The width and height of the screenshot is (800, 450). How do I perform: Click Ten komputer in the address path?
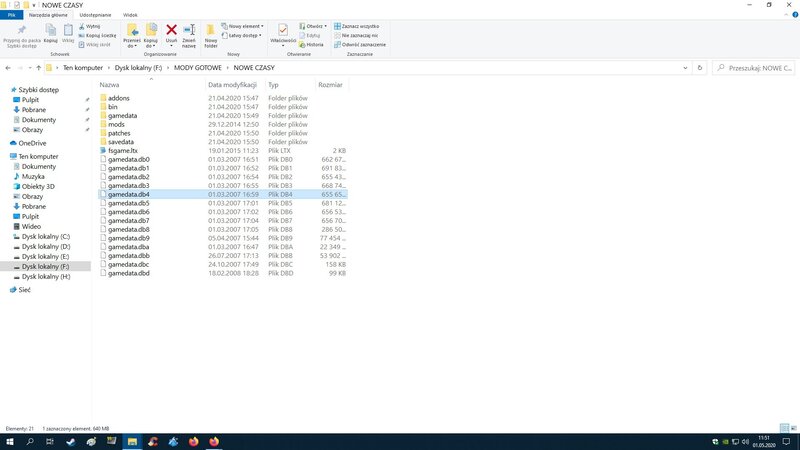tap(83, 68)
